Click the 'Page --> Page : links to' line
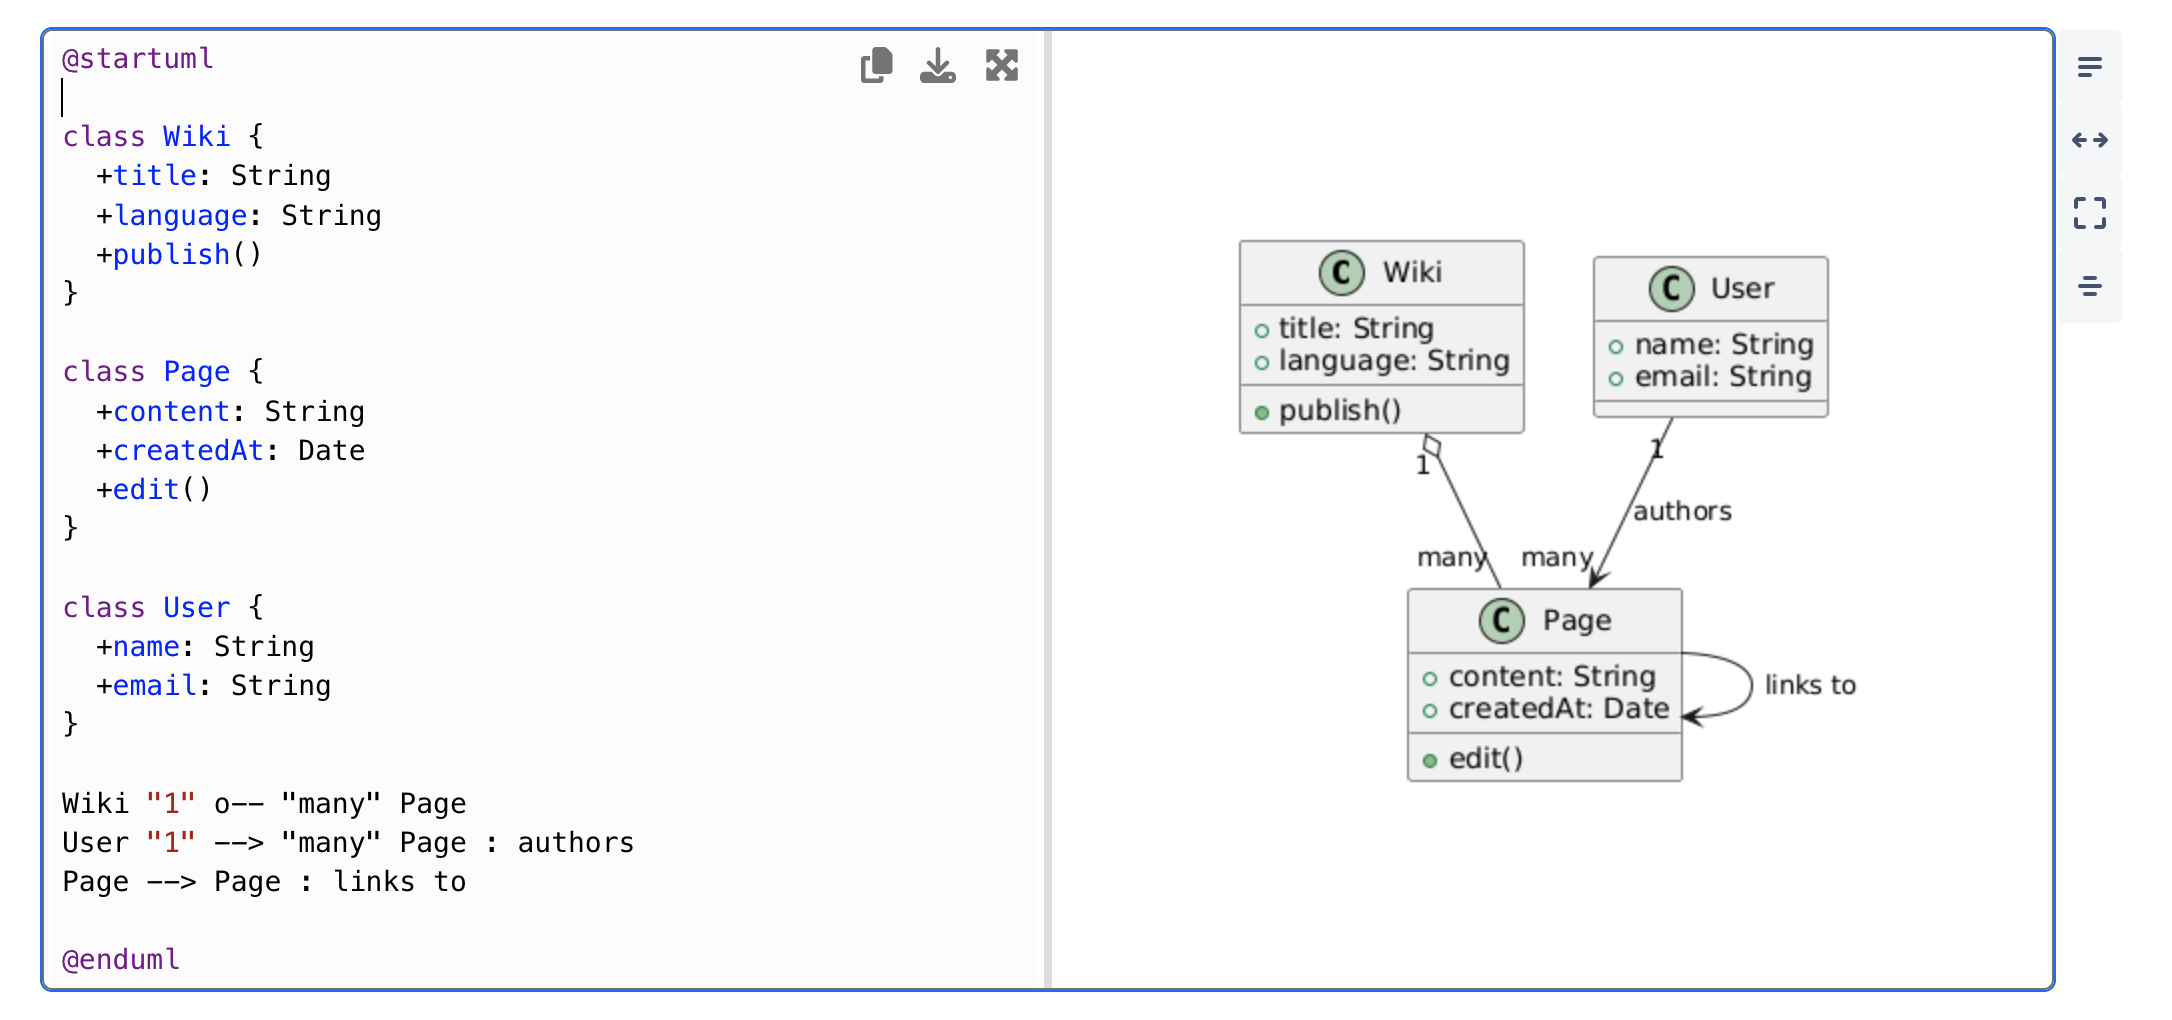The height and width of the screenshot is (1020, 2172). [x=264, y=882]
